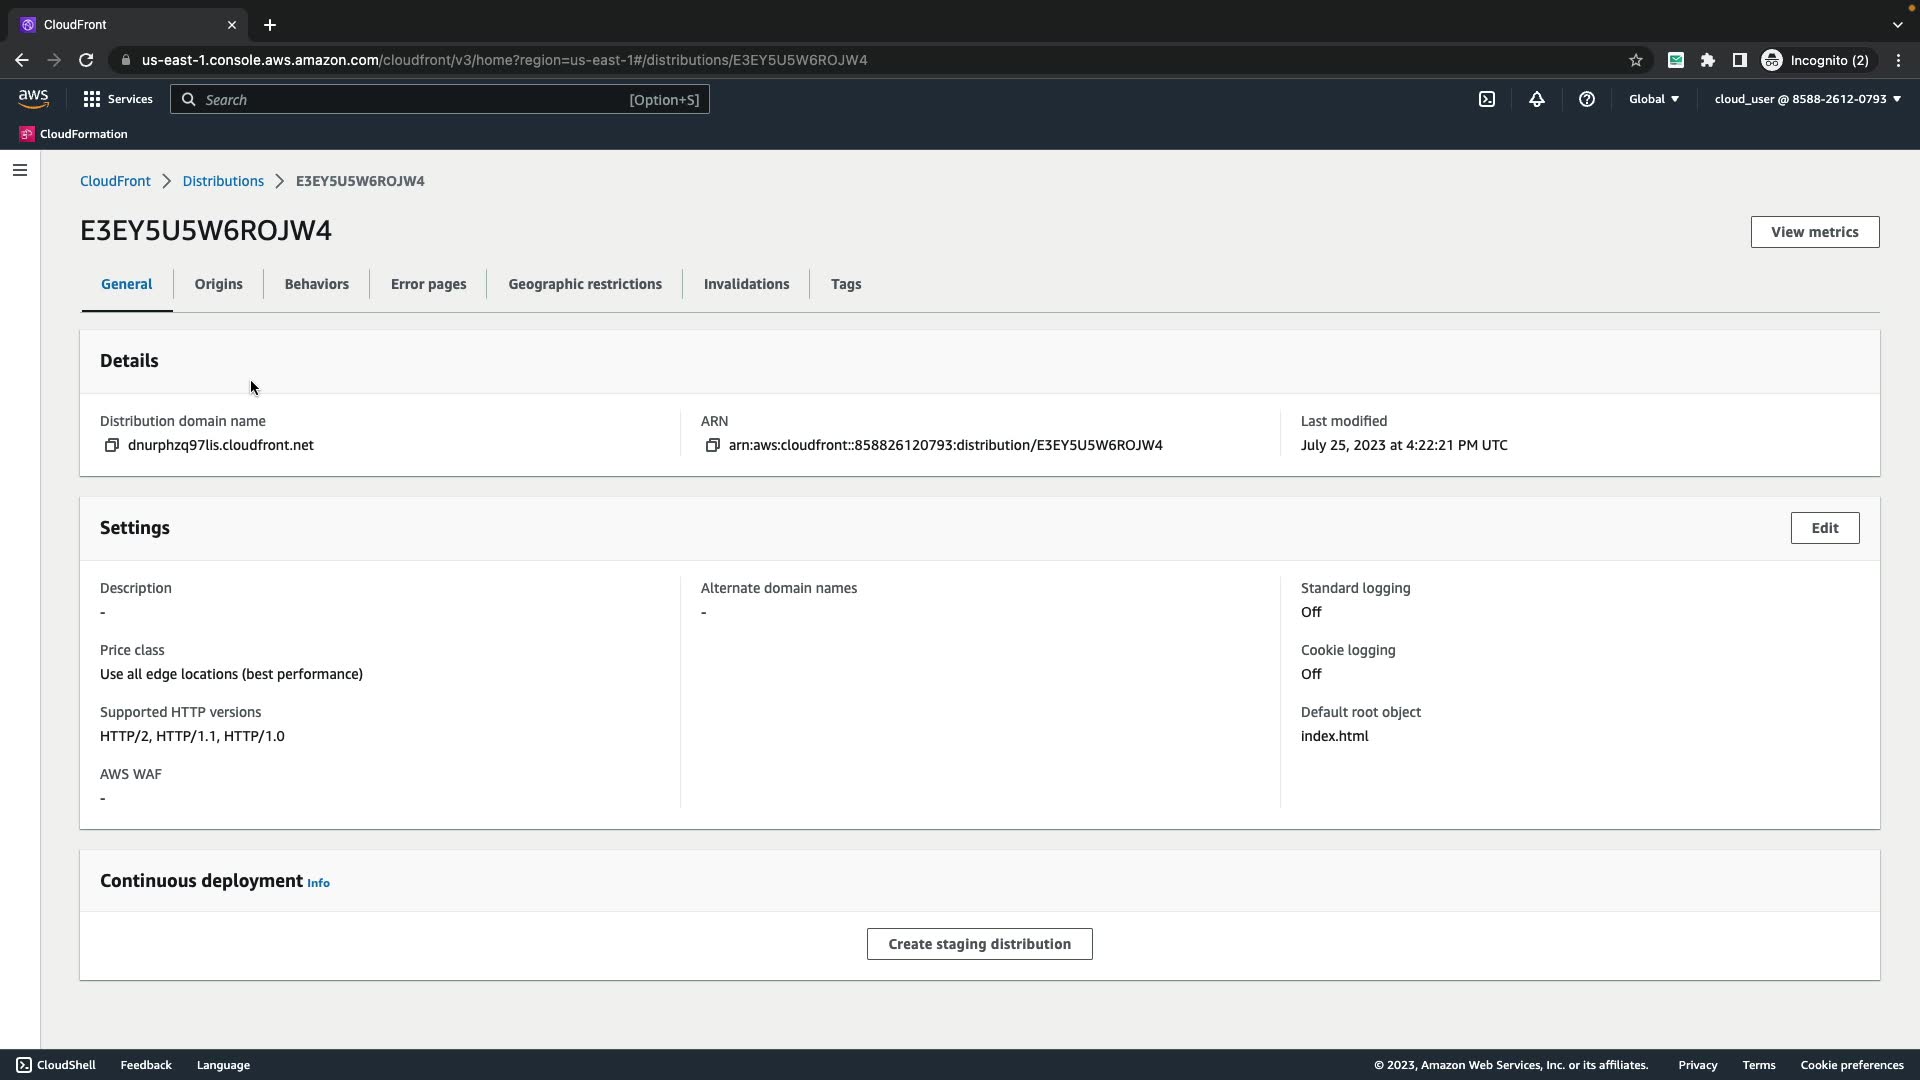The width and height of the screenshot is (1920, 1080).
Task: Open the help question mark icon
Action: [1587, 99]
